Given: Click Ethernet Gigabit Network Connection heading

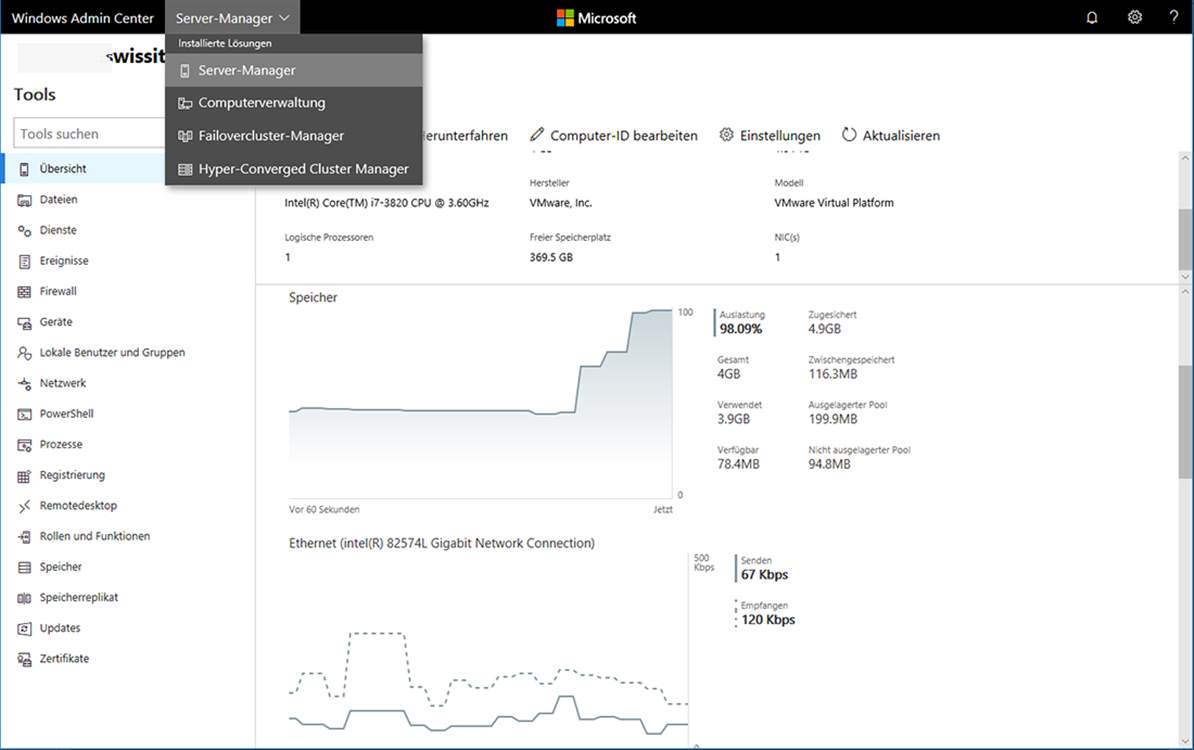Looking at the screenshot, I should 442,543.
